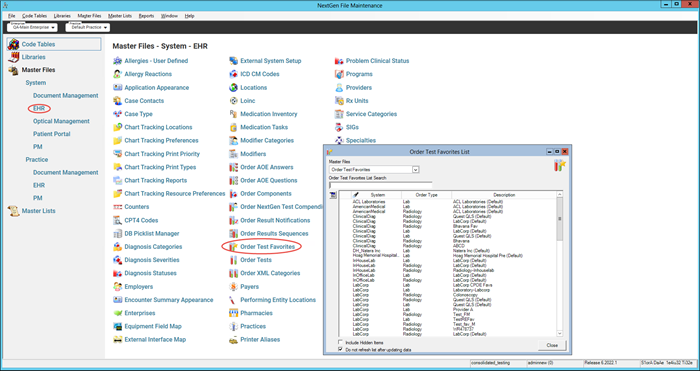The width and height of the screenshot is (700, 371).
Task: Click the Payers icon
Action: pos(233,287)
